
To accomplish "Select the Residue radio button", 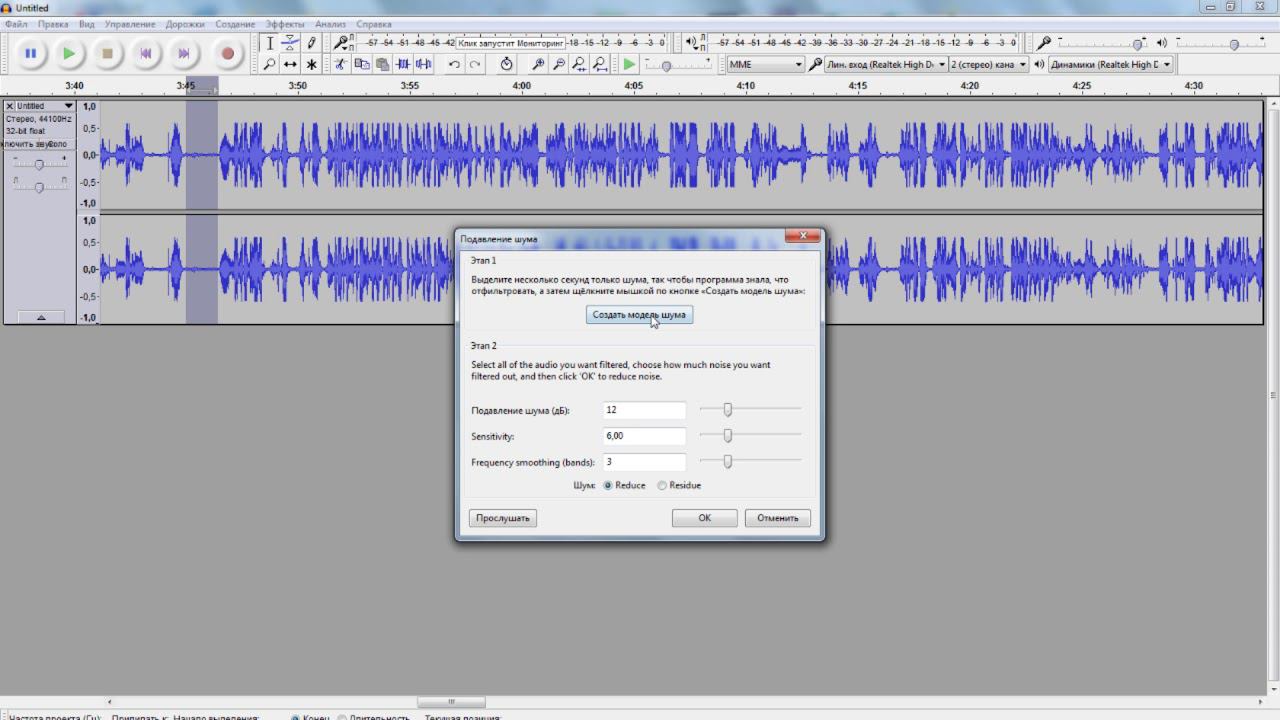I will 662,486.
